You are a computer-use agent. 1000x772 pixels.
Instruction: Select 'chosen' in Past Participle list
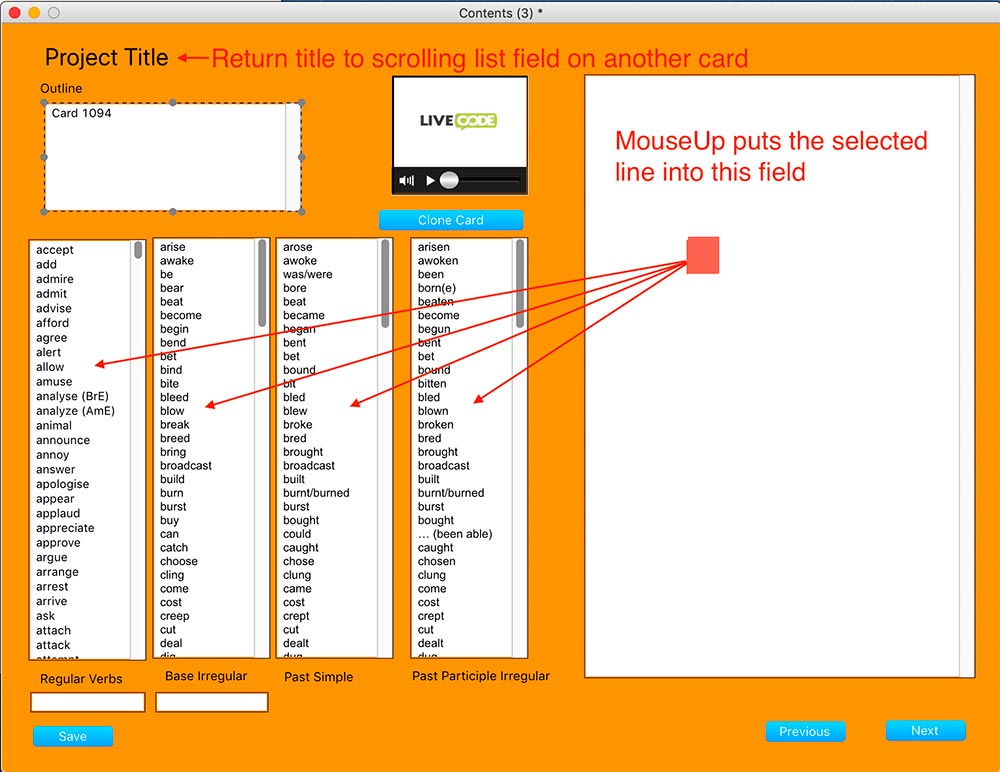[x=437, y=561]
